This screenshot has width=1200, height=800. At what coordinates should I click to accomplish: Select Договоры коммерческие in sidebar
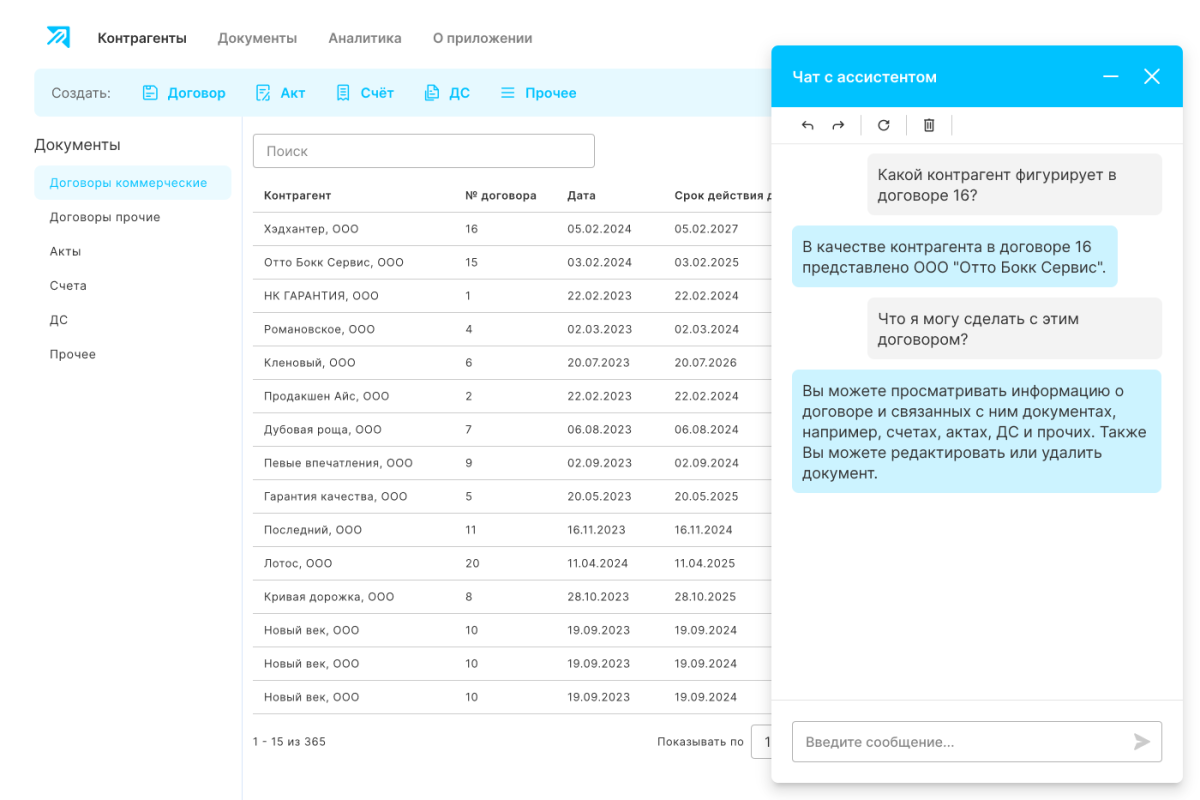tap(132, 183)
